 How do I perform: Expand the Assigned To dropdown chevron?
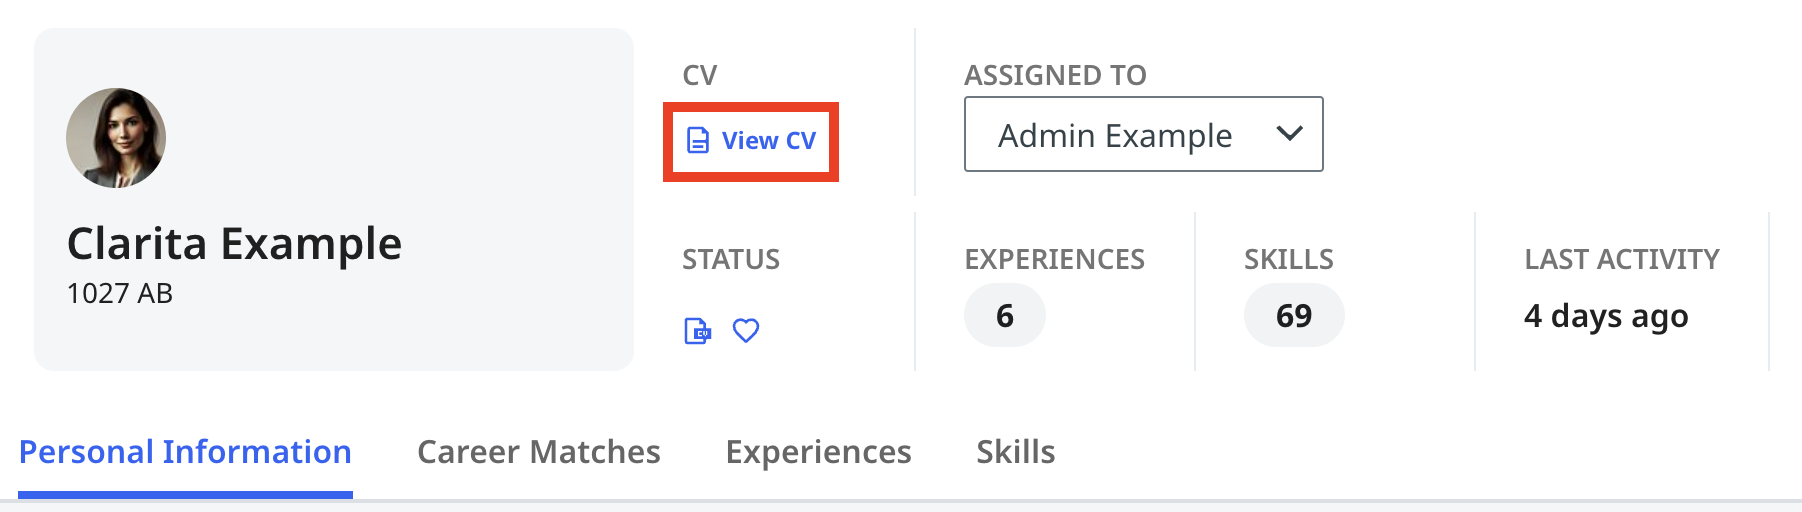[1289, 134]
